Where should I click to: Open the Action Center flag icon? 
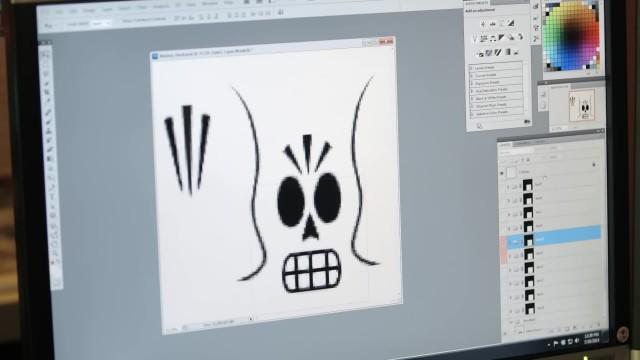556,344
